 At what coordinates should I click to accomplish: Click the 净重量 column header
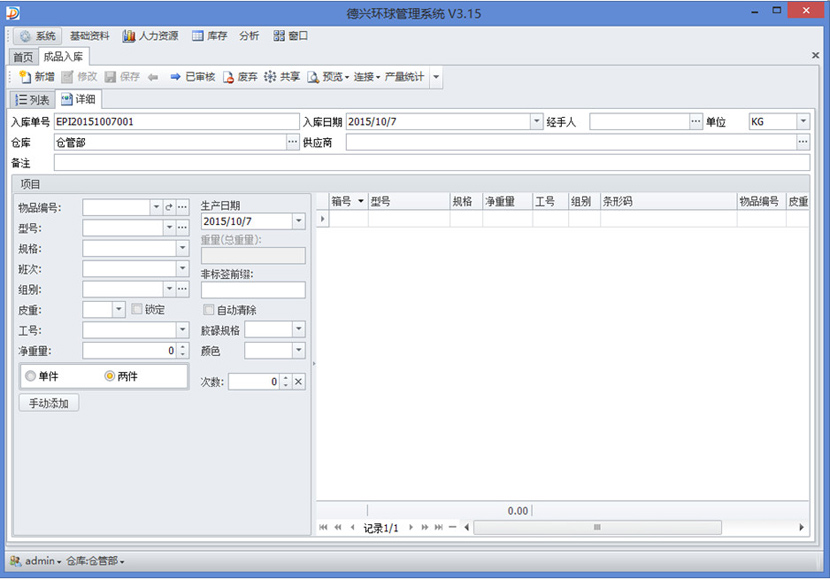(x=507, y=201)
